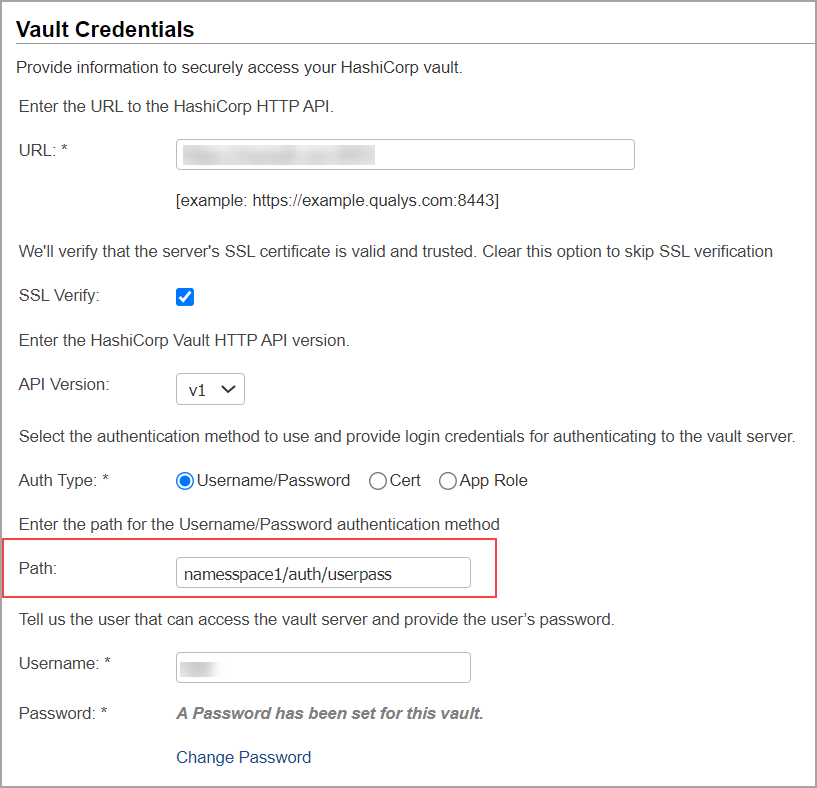The height and width of the screenshot is (788, 817).
Task: Click the "URL: *" field label
Action: click(43, 151)
